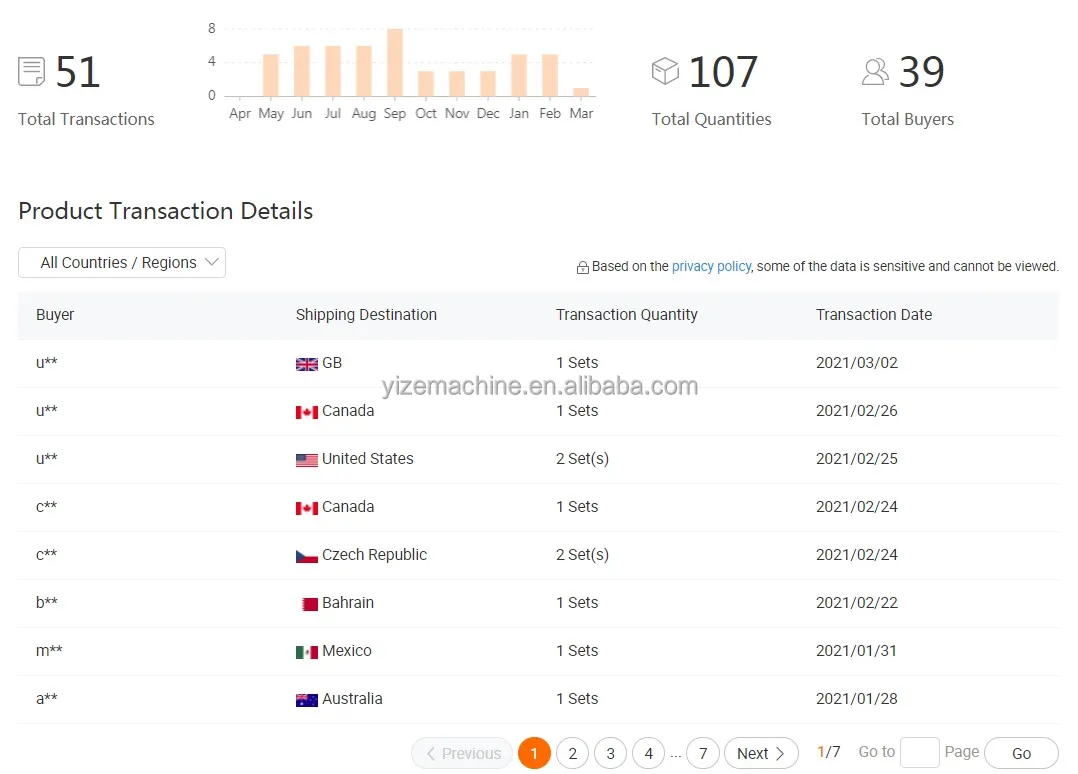Image resolution: width=1078 pixels, height=774 pixels.
Task: Click the 107 total quantities number
Action: [x=723, y=71]
